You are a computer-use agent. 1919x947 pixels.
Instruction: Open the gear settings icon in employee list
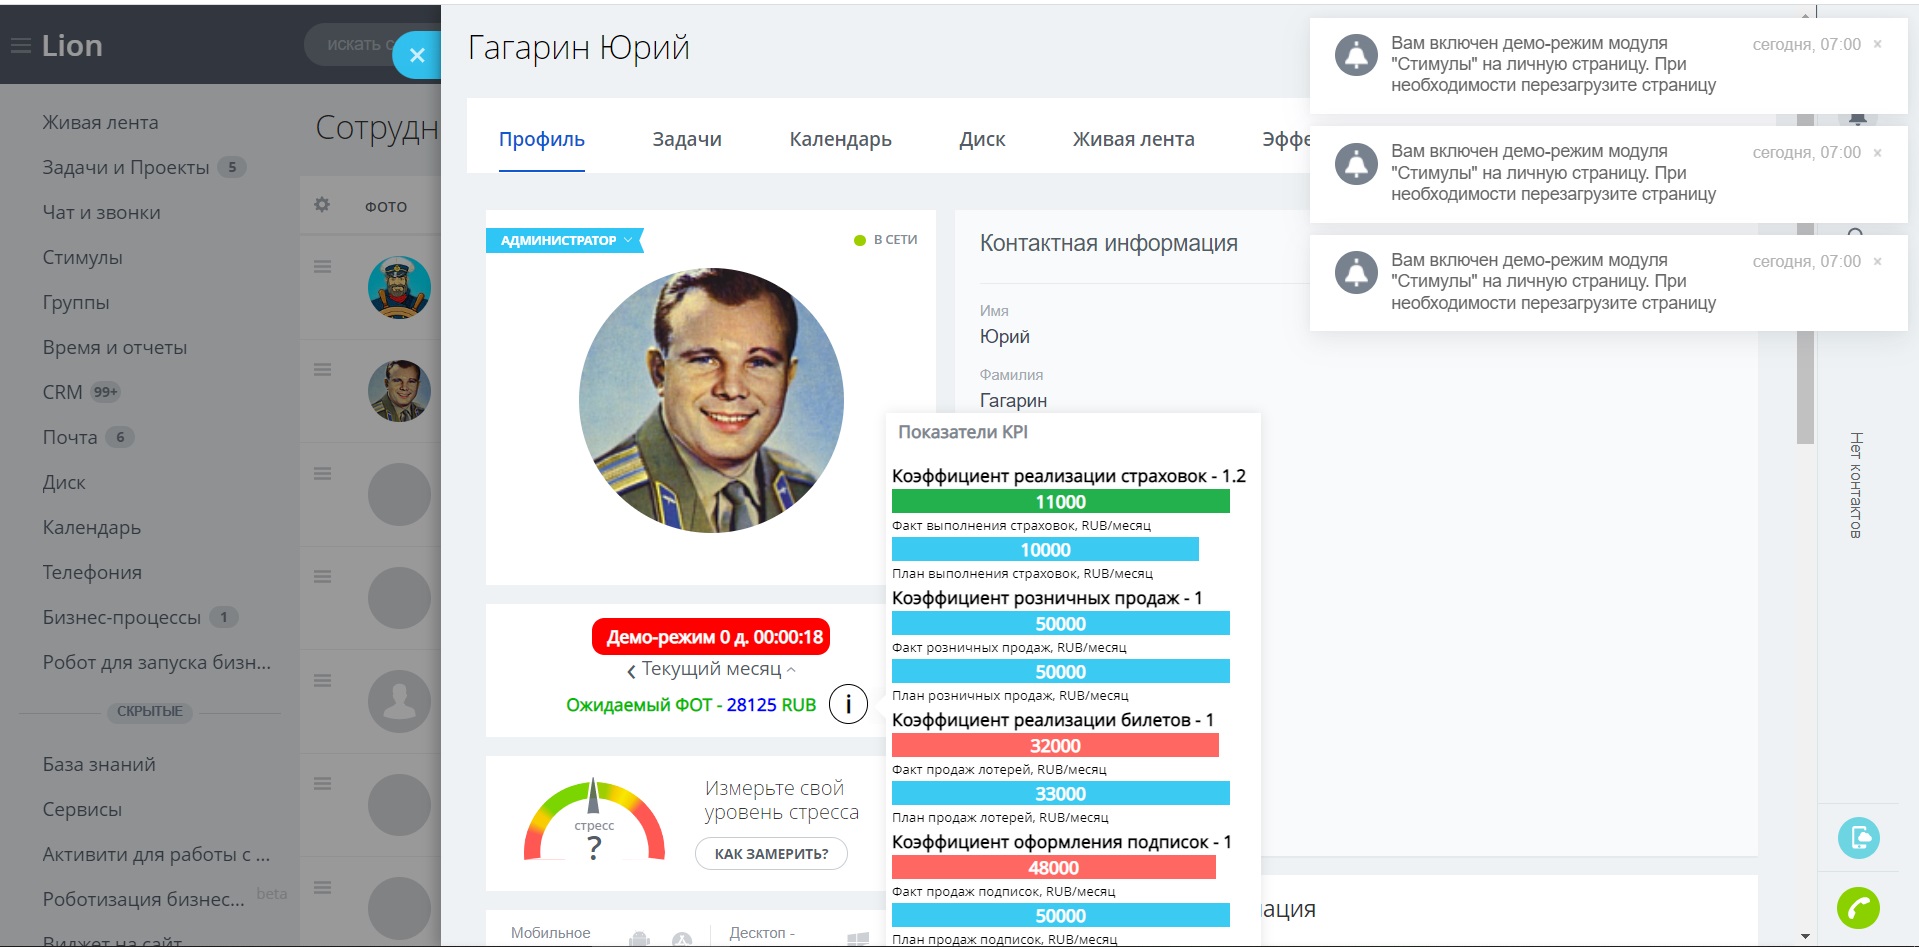(322, 205)
